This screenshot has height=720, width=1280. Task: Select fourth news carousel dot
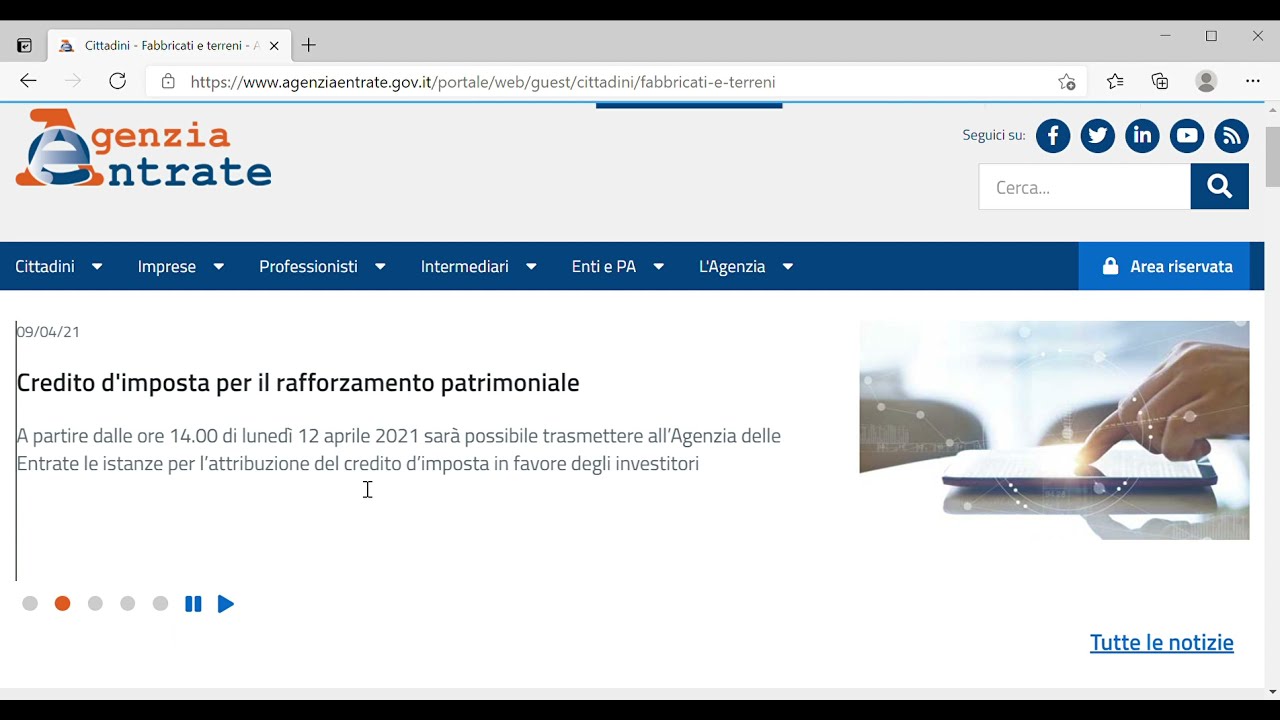click(128, 604)
